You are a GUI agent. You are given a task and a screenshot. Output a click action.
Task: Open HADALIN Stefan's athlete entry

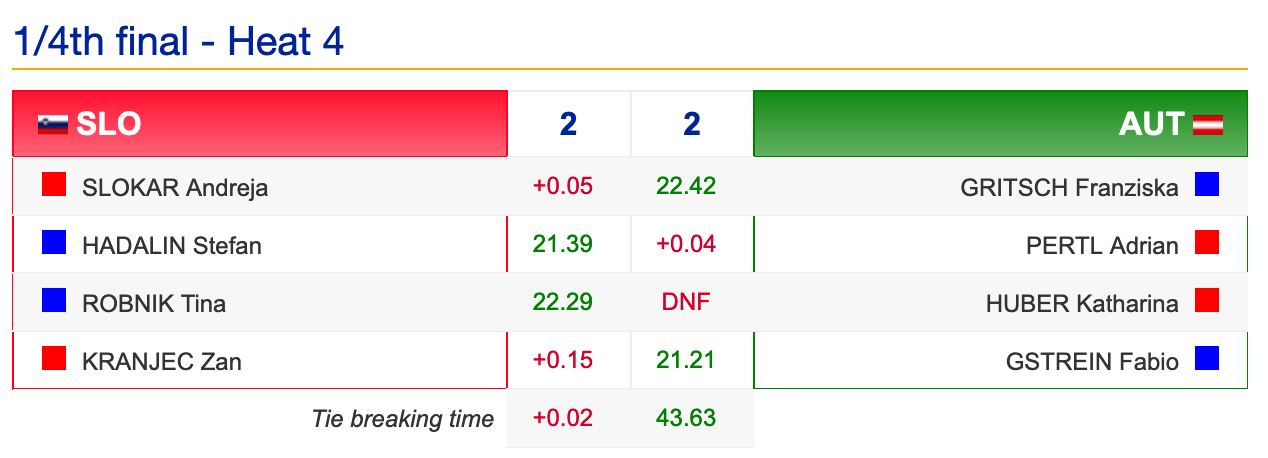tap(172, 245)
